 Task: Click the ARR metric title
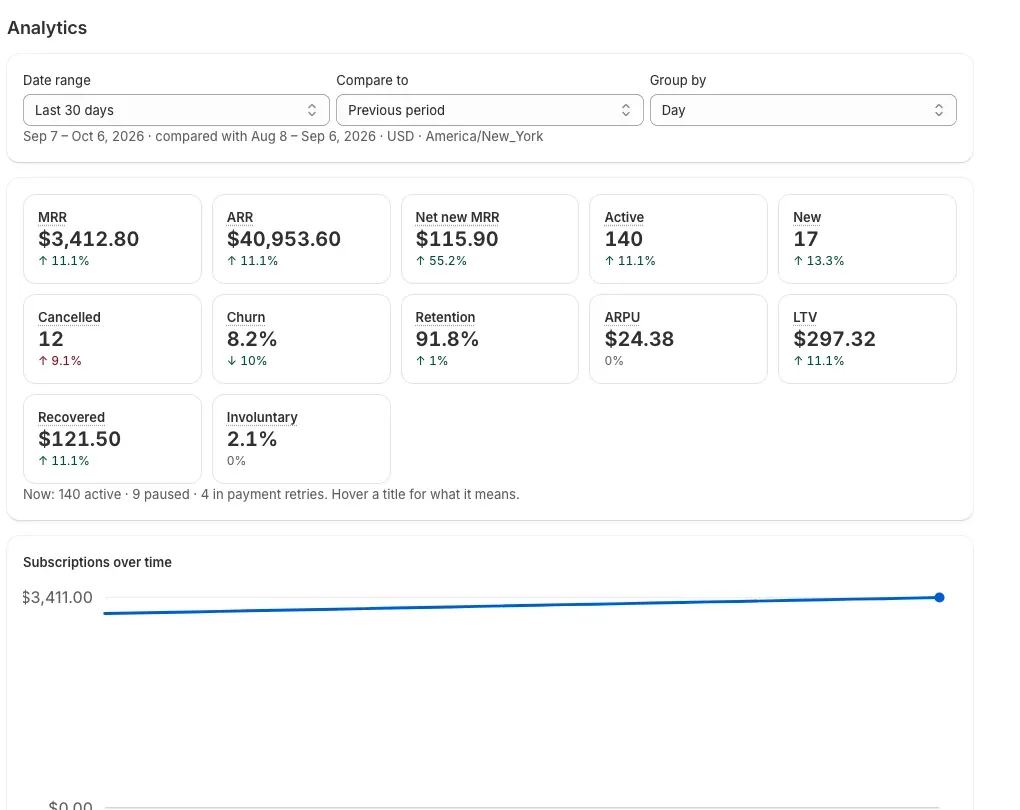tap(240, 217)
